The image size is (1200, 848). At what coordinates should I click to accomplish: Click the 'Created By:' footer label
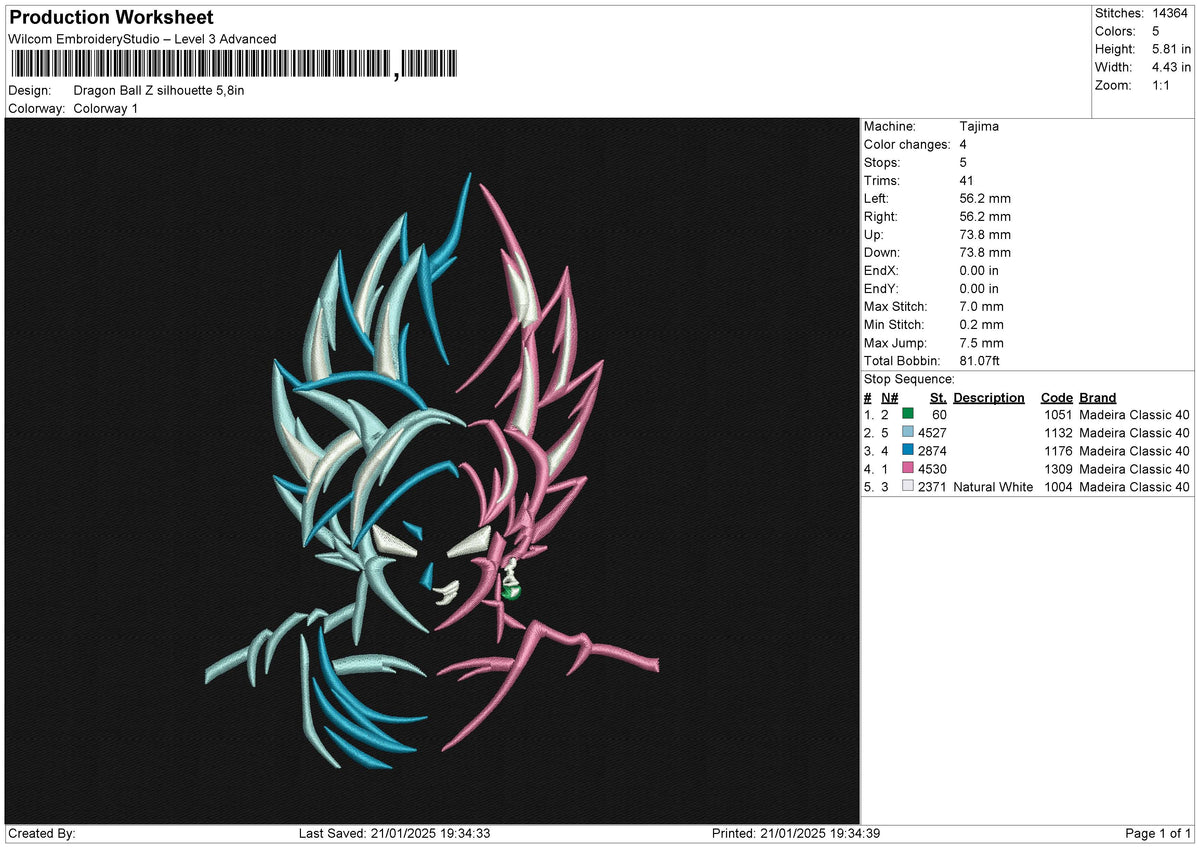[x=41, y=834]
